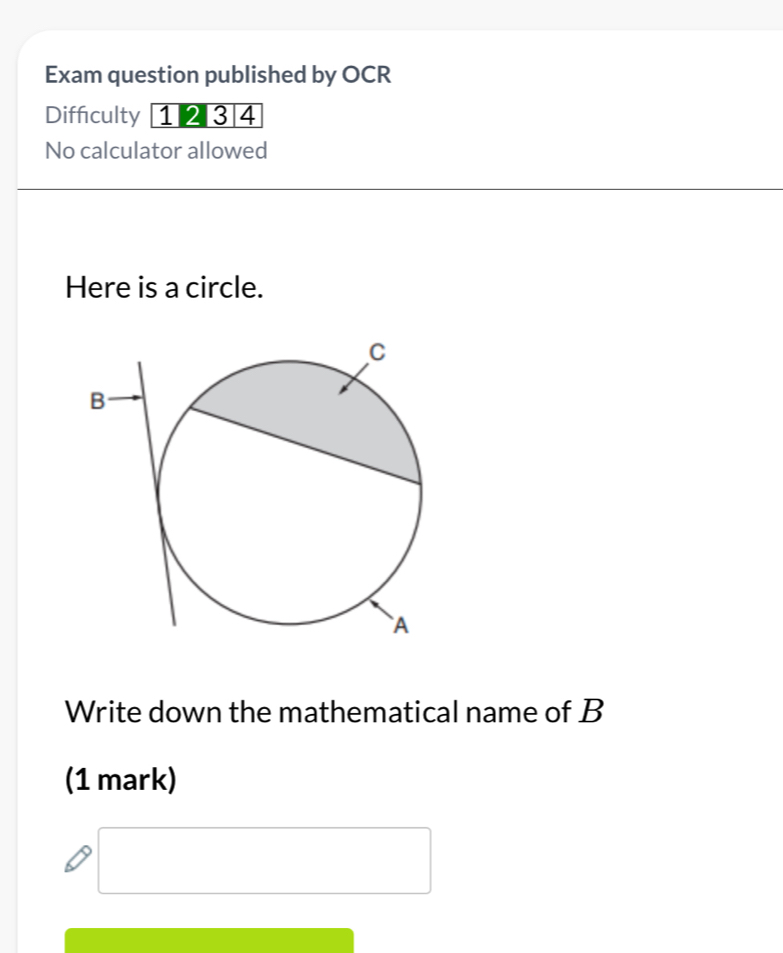Viewport: 783px width, 953px height.
Task: Click the 'Here is a circle.' text
Action: (x=164, y=287)
